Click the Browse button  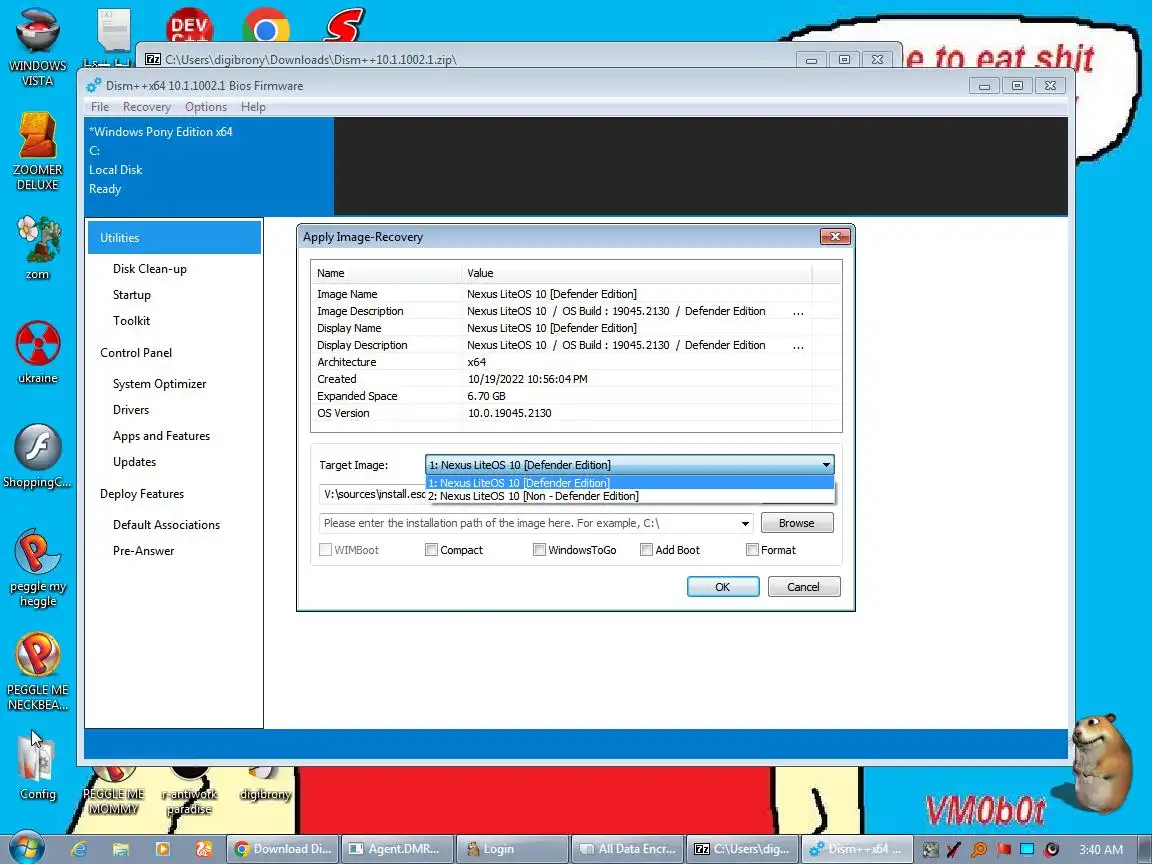point(796,522)
